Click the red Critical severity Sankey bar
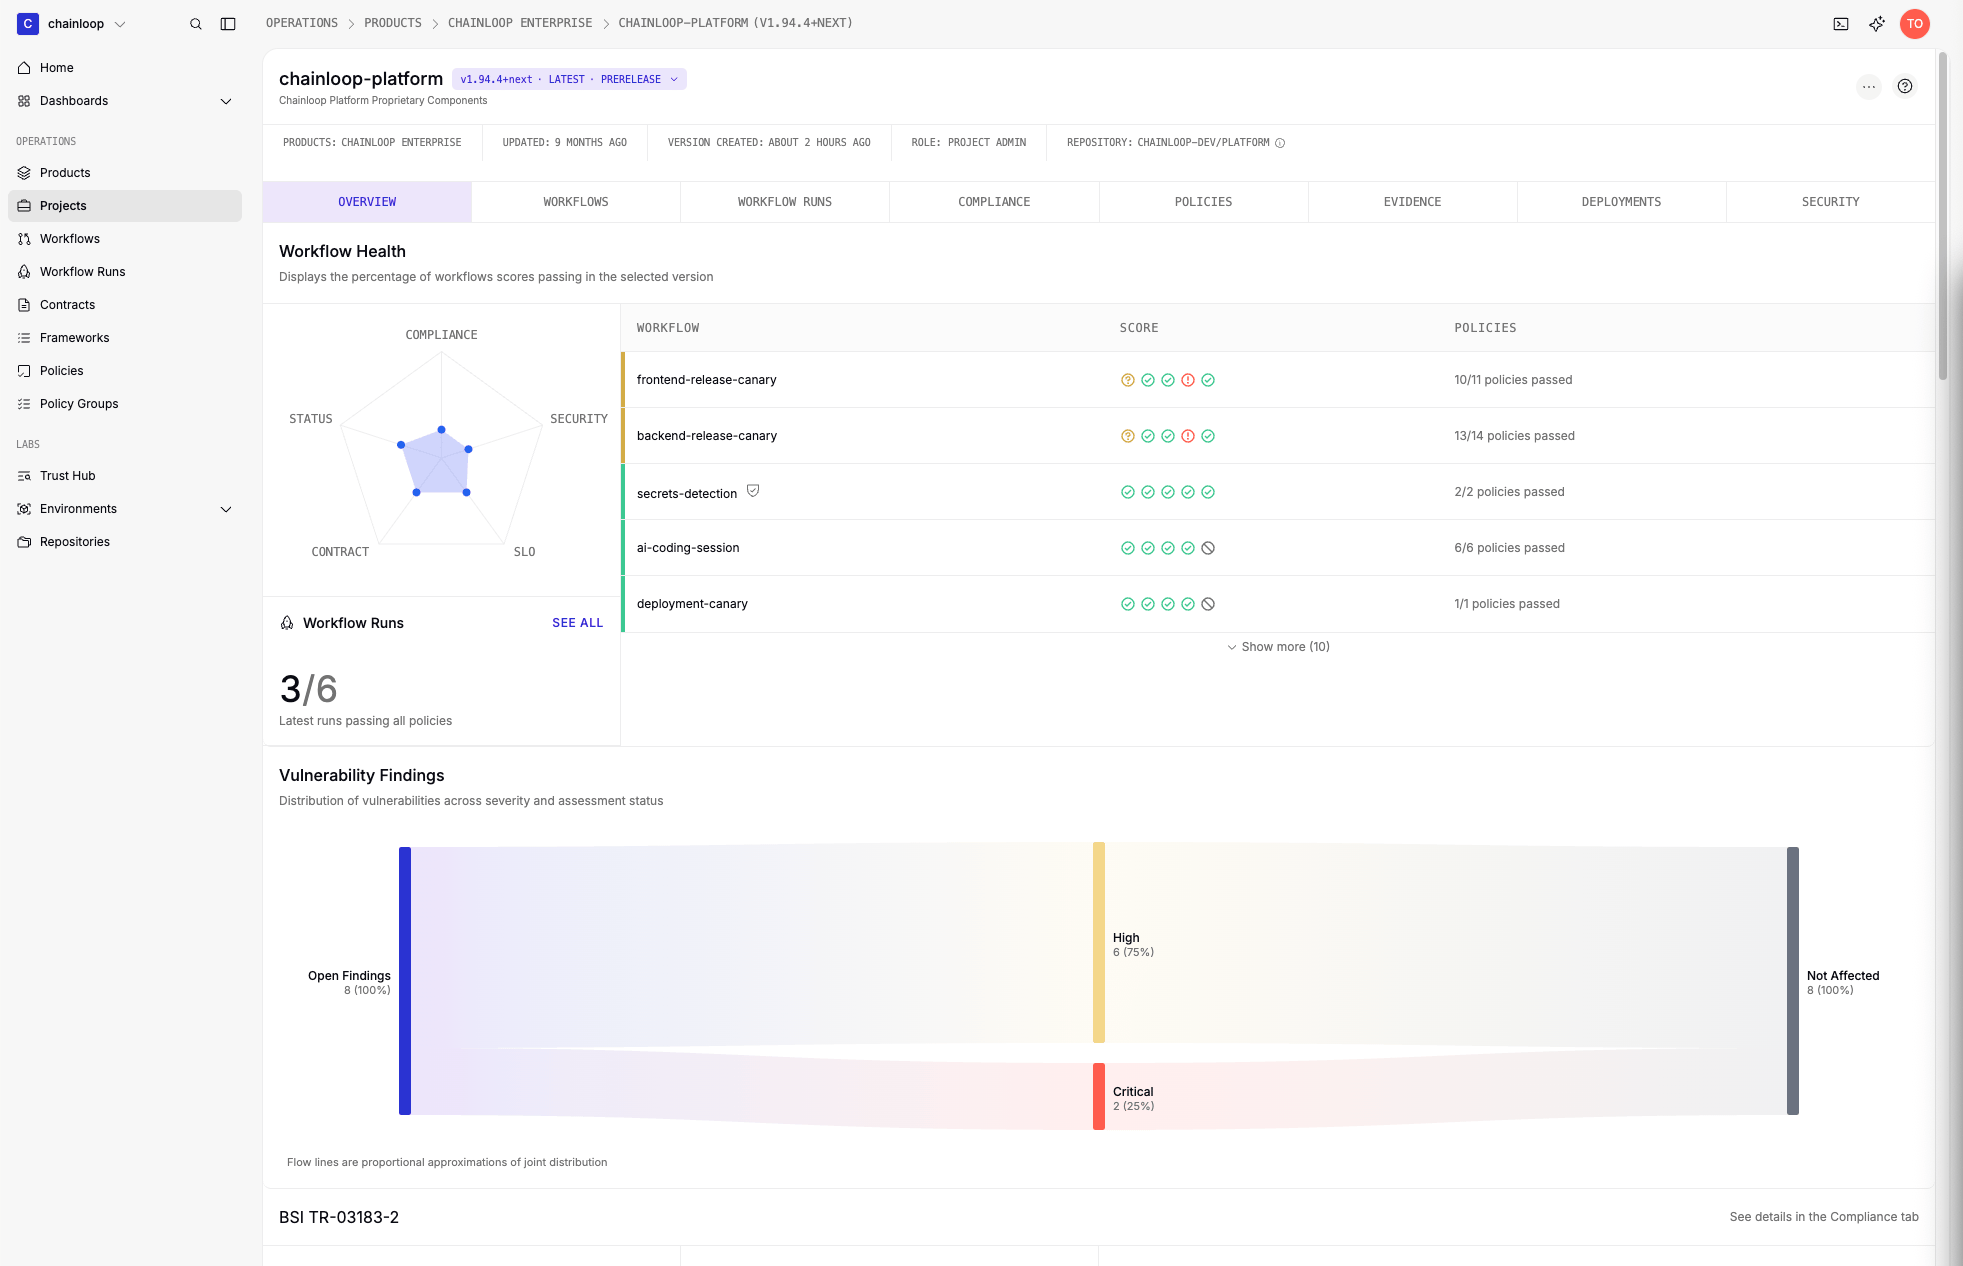Screen dimensions: 1963x1266 [x=1099, y=1097]
